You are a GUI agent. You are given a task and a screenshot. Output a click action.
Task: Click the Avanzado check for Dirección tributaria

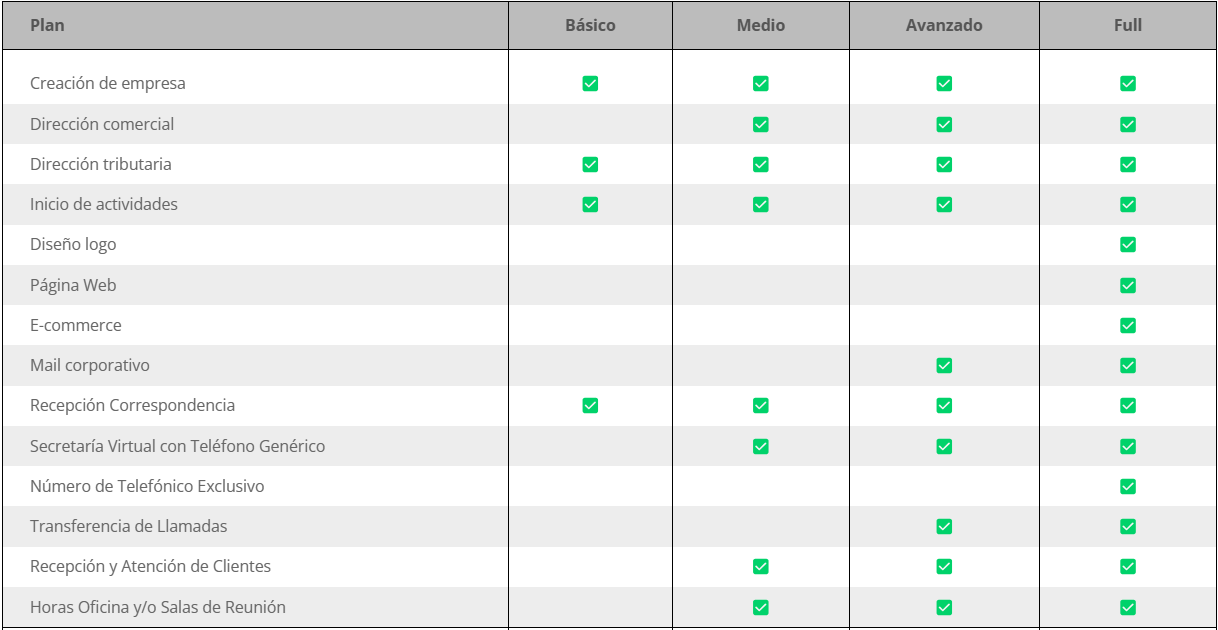pyautogui.click(x=944, y=164)
